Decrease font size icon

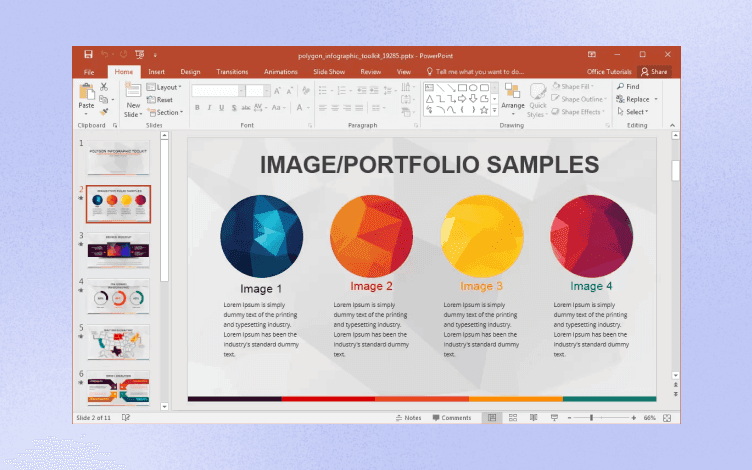[289, 91]
